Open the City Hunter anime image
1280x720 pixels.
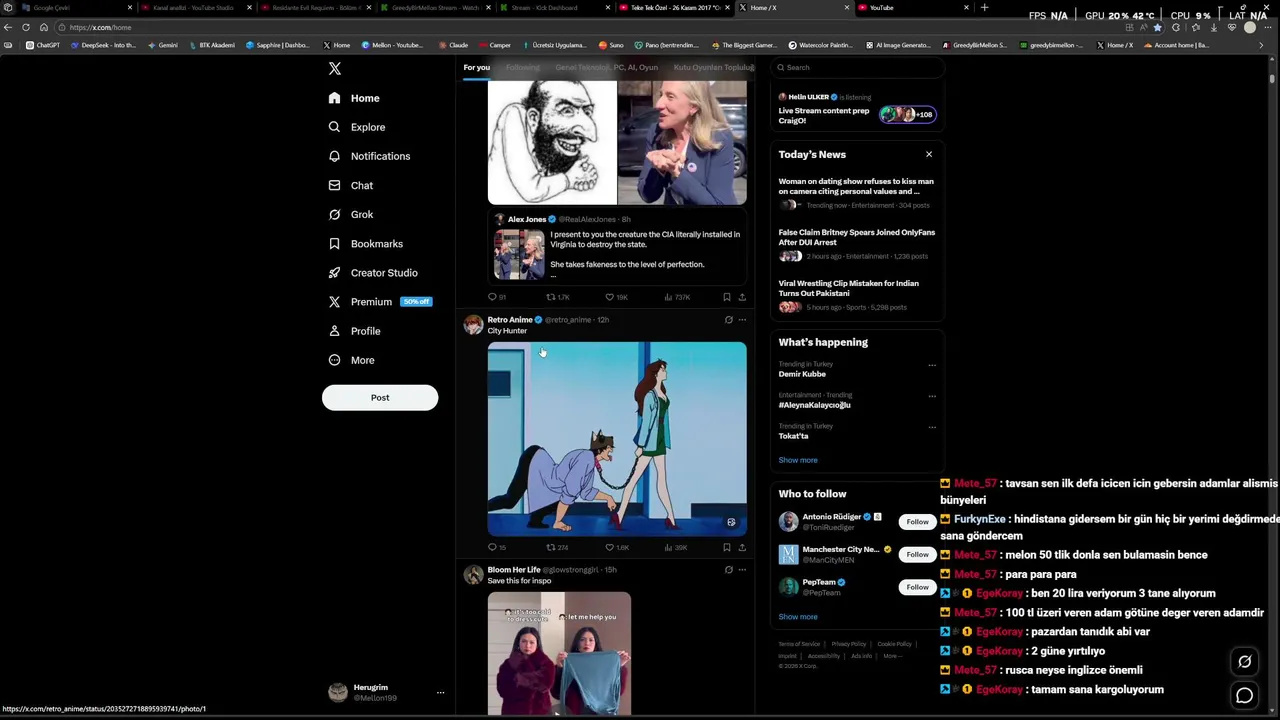pos(617,439)
